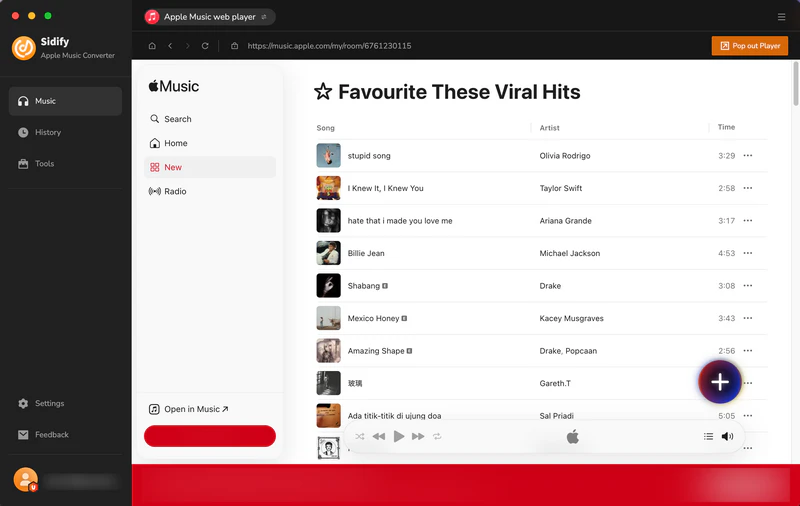Click the music.apple.com URL field

(x=329, y=46)
